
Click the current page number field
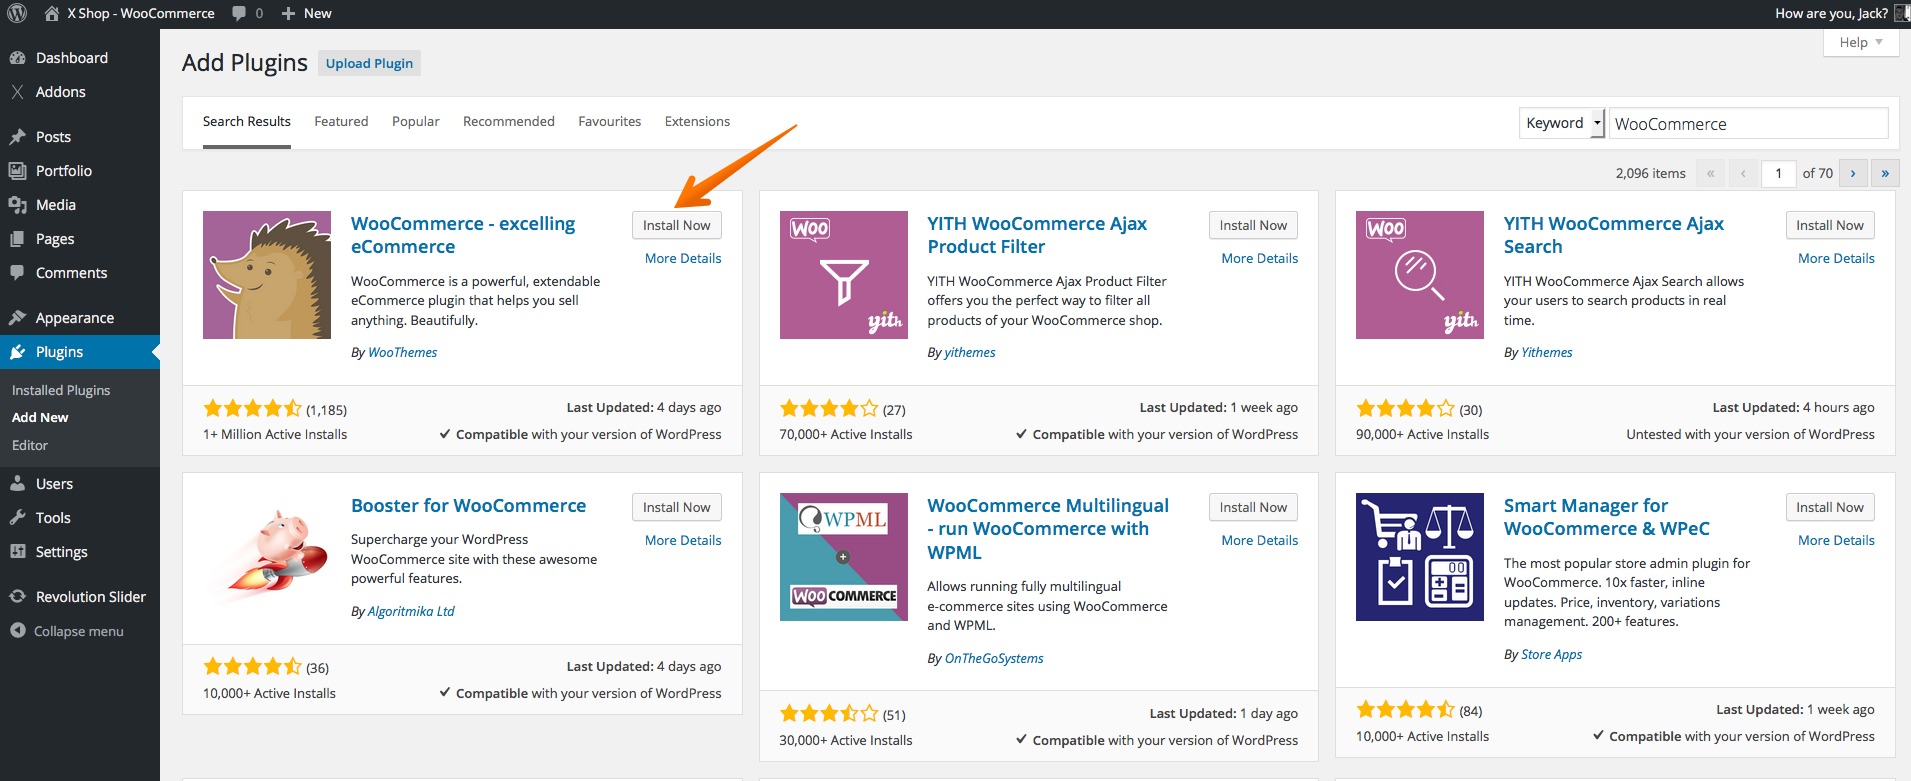1779,173
